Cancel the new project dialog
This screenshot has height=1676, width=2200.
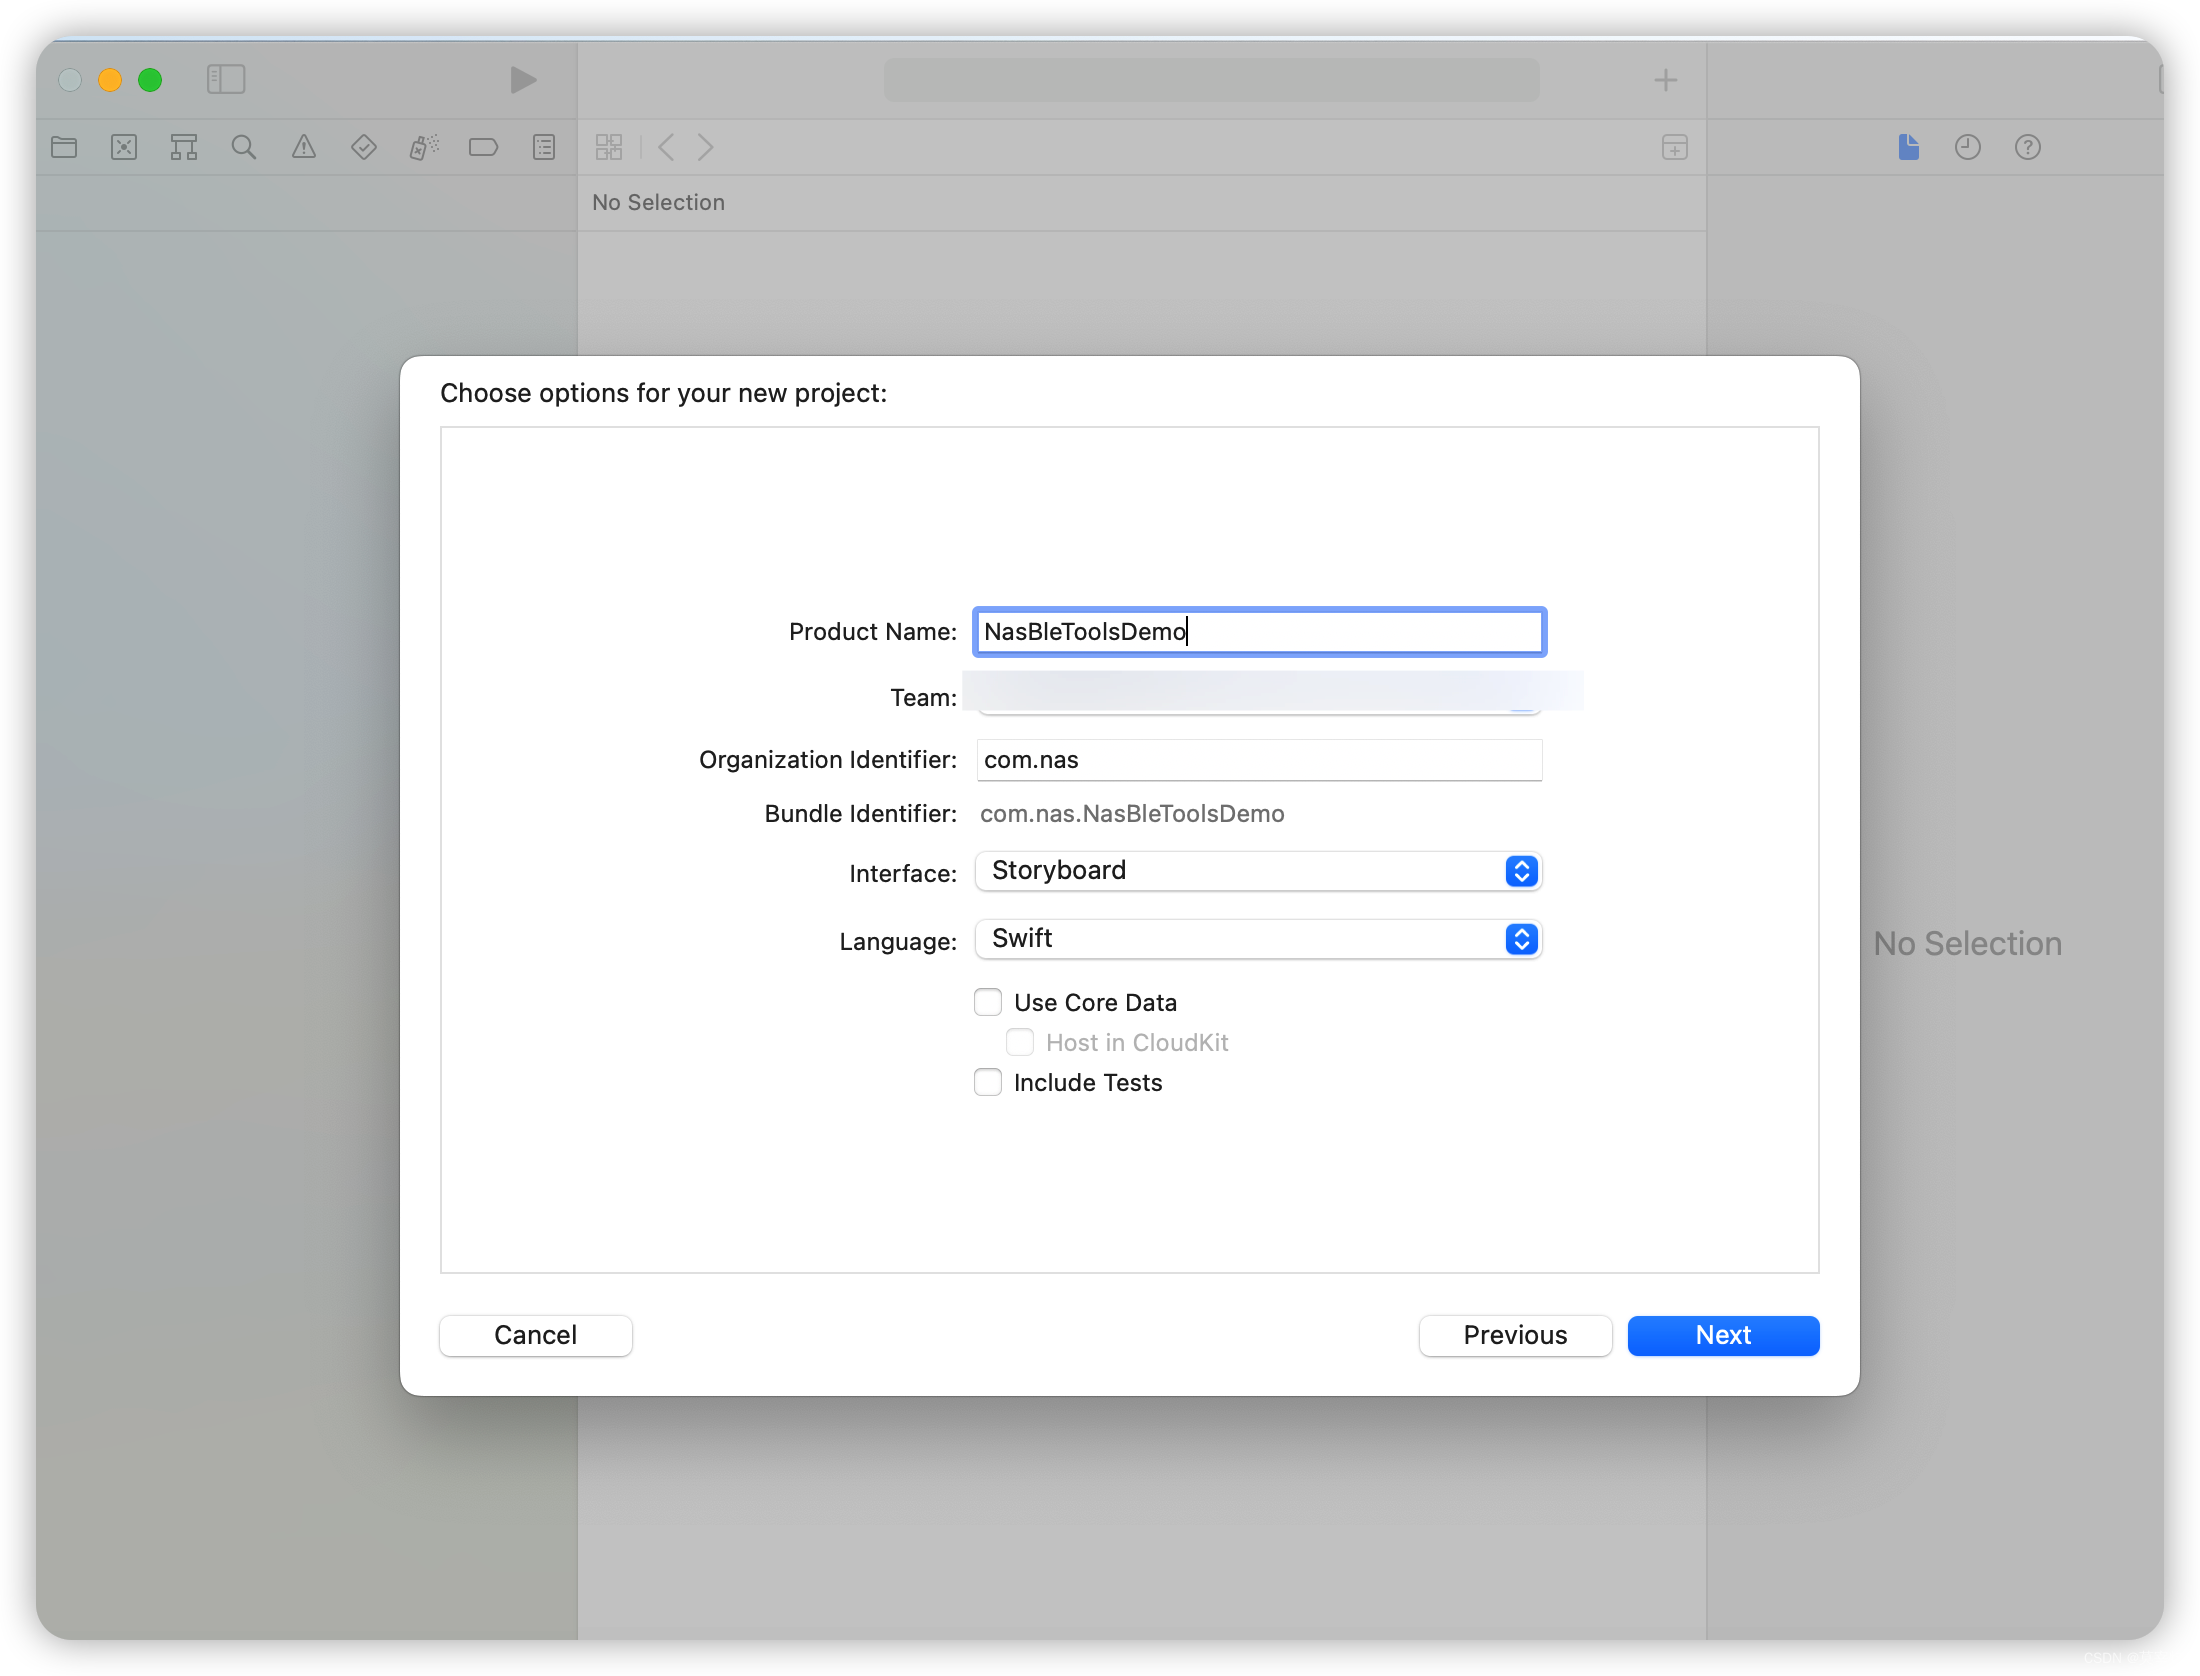pyautogui.click(x=535, y=1335)
